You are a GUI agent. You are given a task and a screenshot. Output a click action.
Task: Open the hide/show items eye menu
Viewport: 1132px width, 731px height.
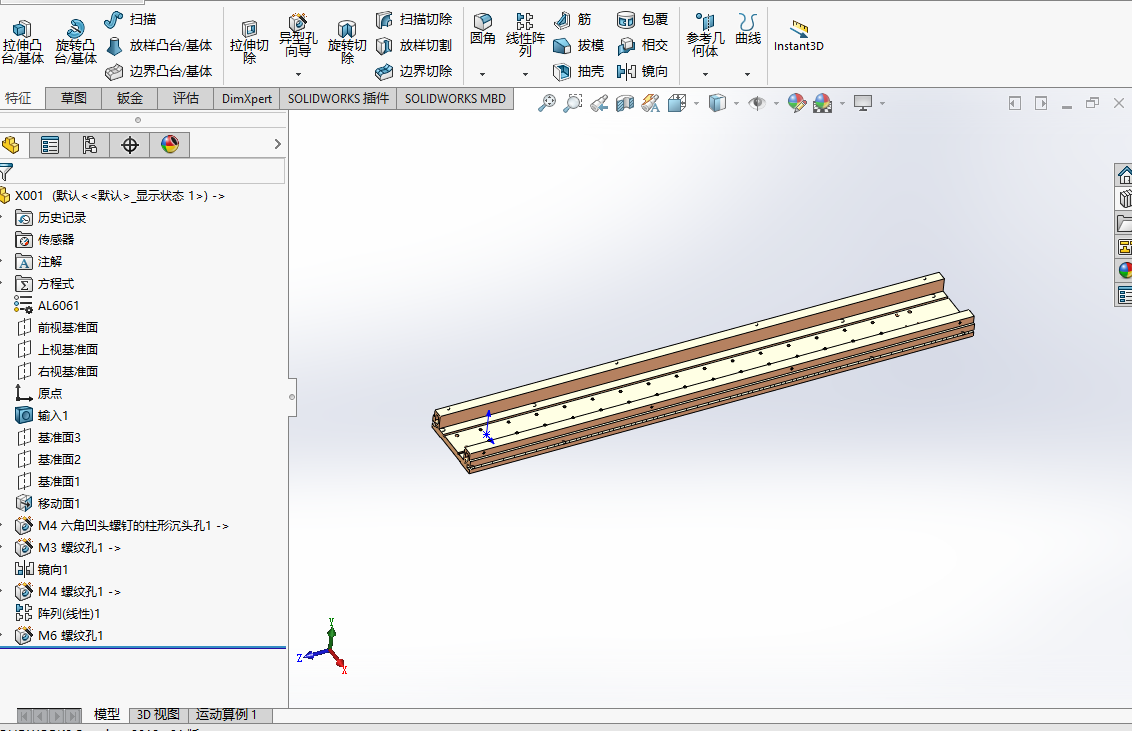click(757, 103)
